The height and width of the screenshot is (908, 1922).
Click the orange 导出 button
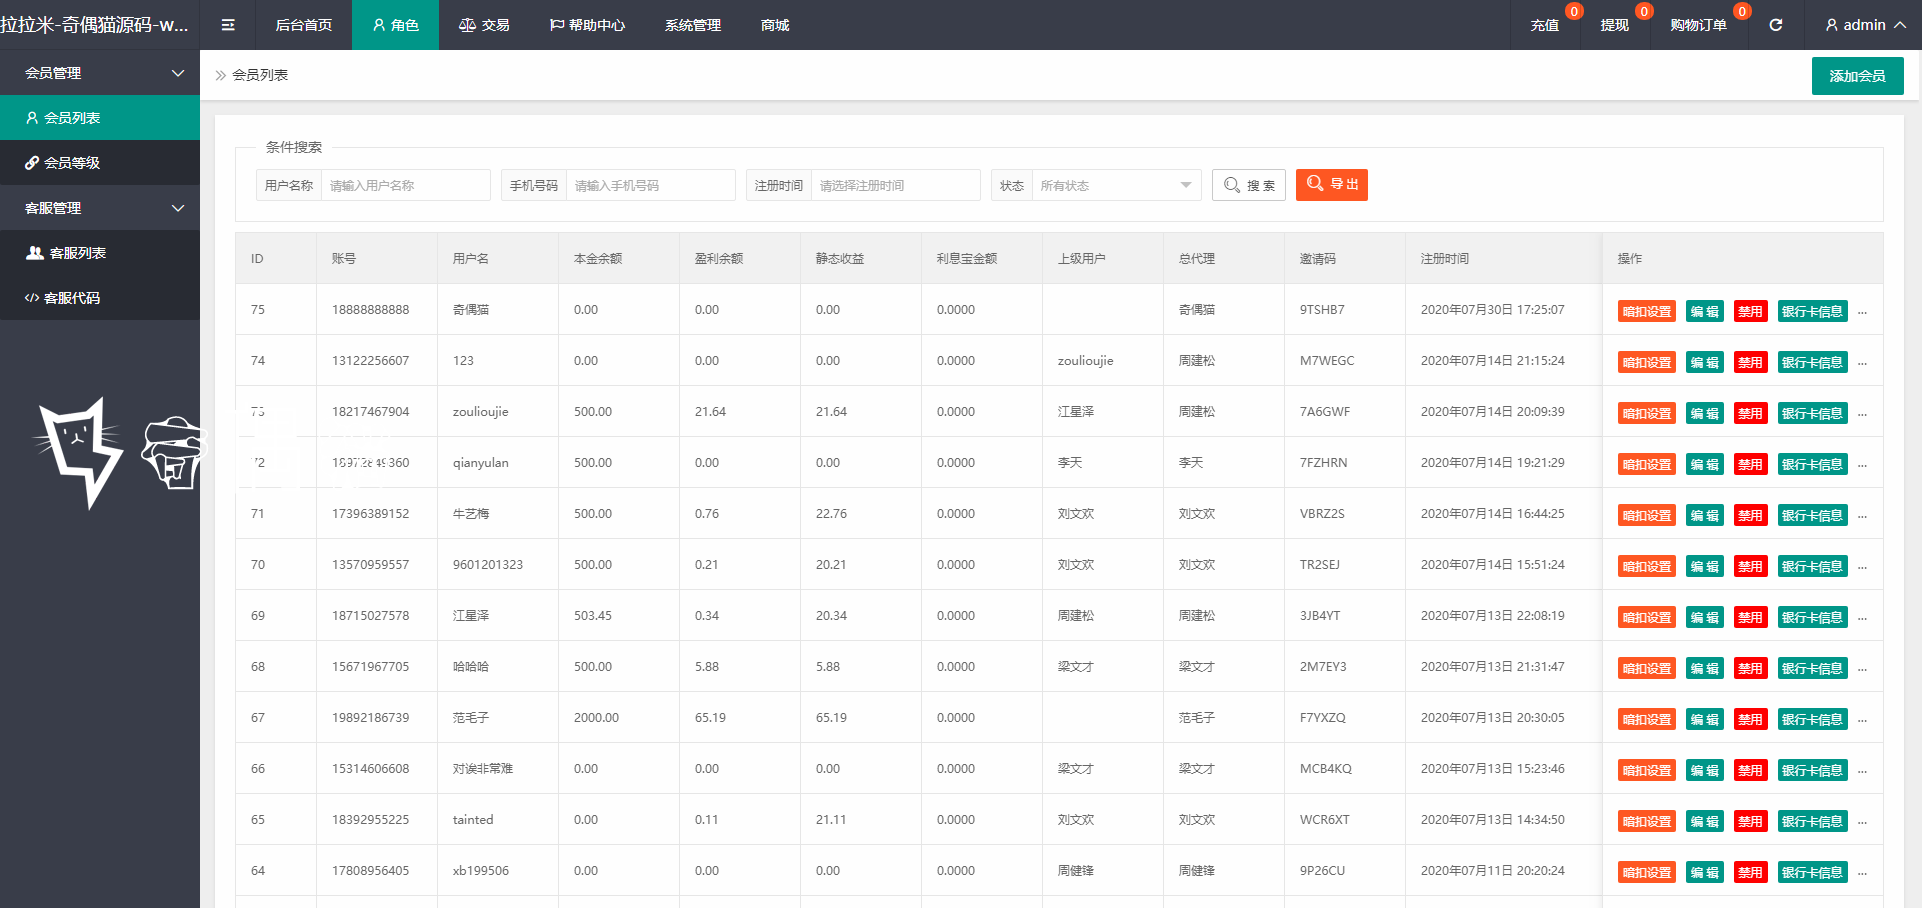(x=1332, y=185)
